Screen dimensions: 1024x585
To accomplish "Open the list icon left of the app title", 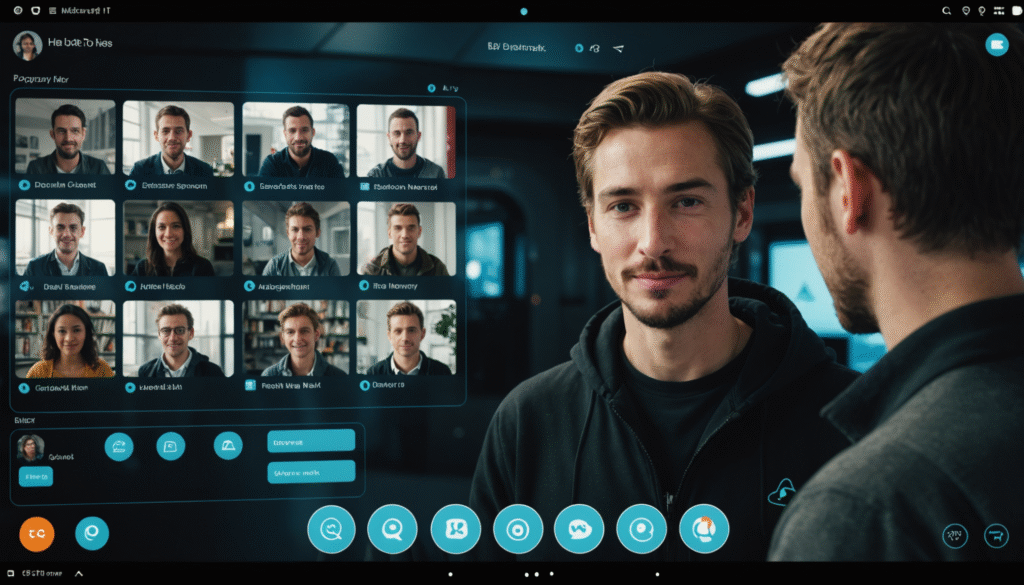I will pos(53,10).
